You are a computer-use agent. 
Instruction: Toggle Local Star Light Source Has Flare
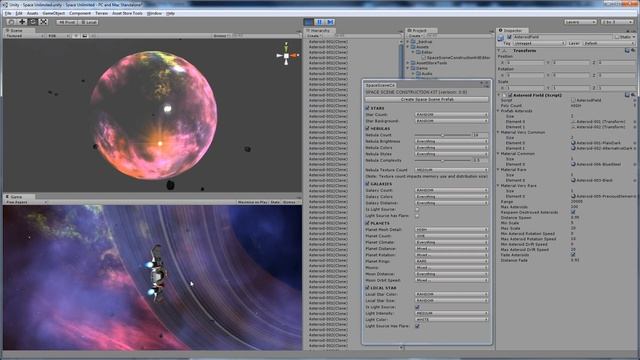pyautogui.click(x=417, y=326)
